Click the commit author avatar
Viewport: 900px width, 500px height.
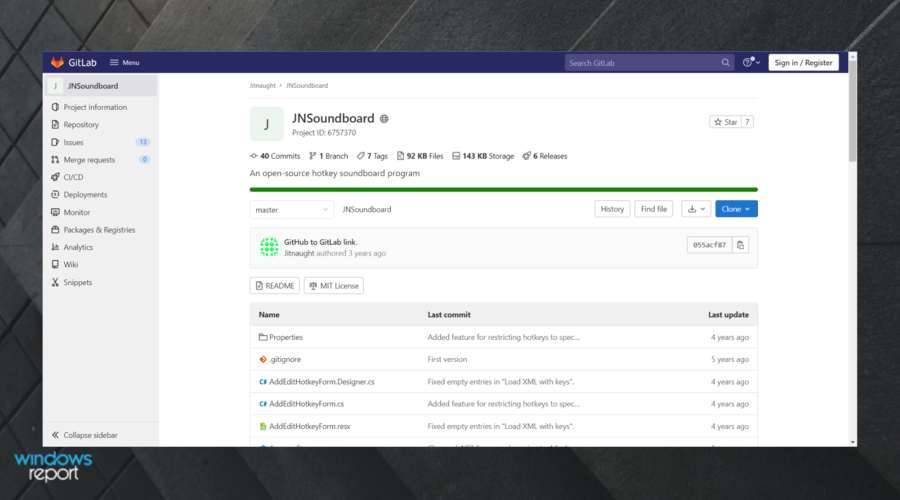tap(269, 247)
